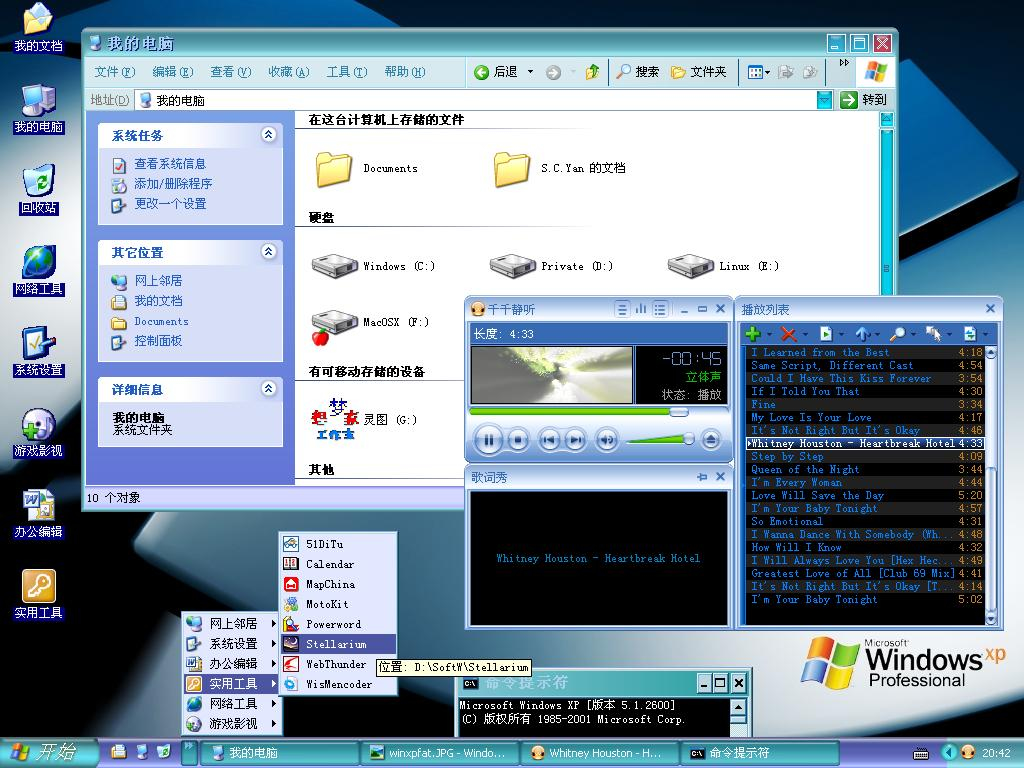Viewport: 1024px width, 768px height.
Task: Toggle the playlist window button in the player title bar
Action: [660, 309]
